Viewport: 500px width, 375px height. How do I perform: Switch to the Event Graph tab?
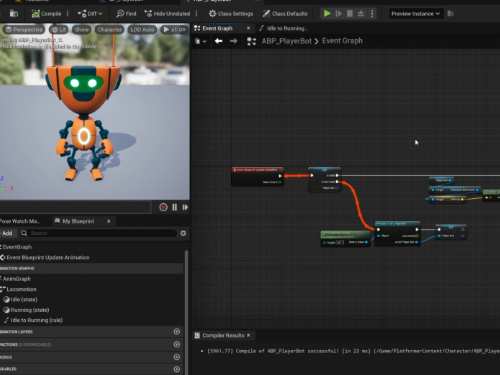click(x=217, y=28)
